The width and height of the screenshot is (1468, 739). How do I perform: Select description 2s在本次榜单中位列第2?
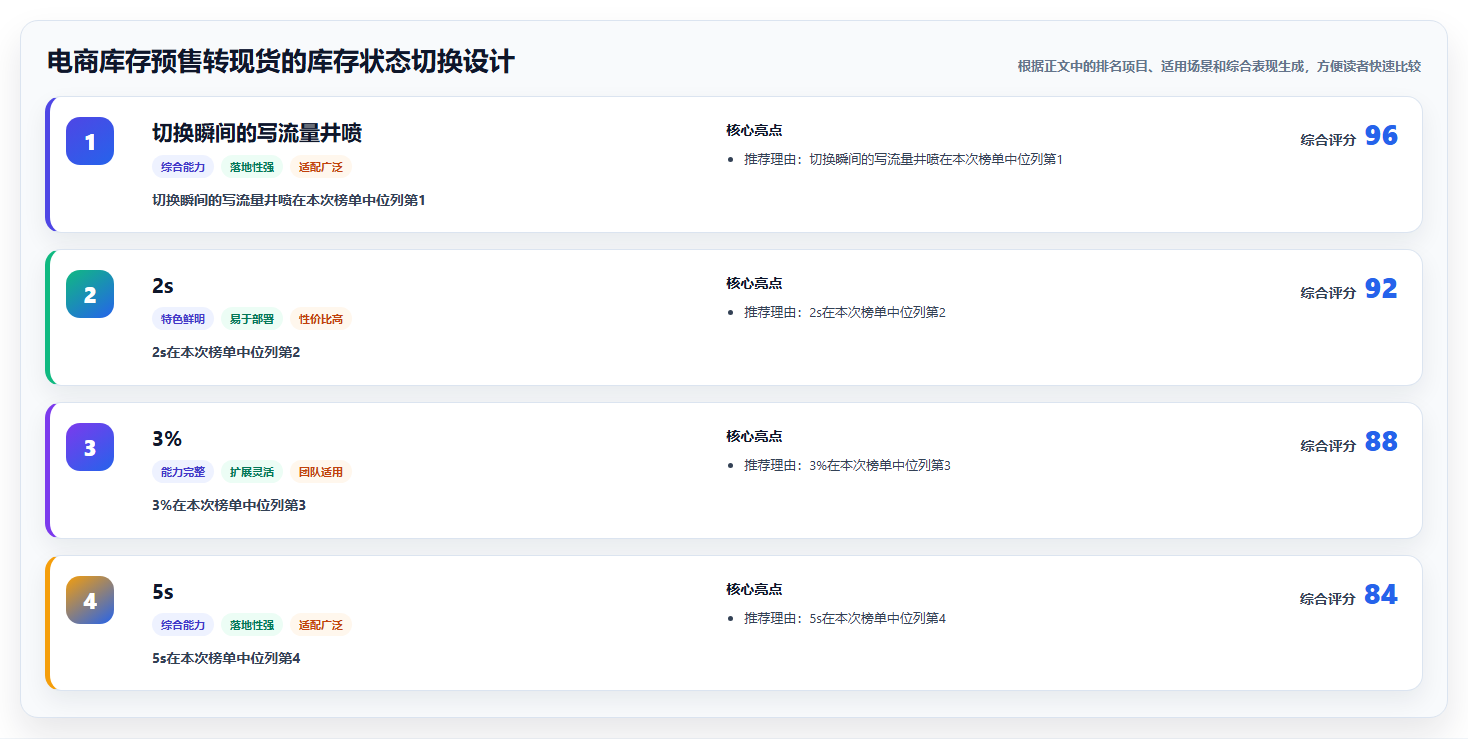tap(226, 352)
